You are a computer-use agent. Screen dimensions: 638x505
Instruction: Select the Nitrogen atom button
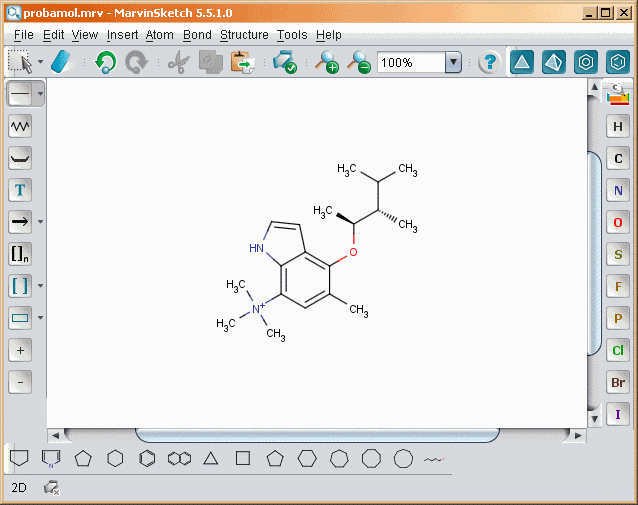[x=618, y=191]
